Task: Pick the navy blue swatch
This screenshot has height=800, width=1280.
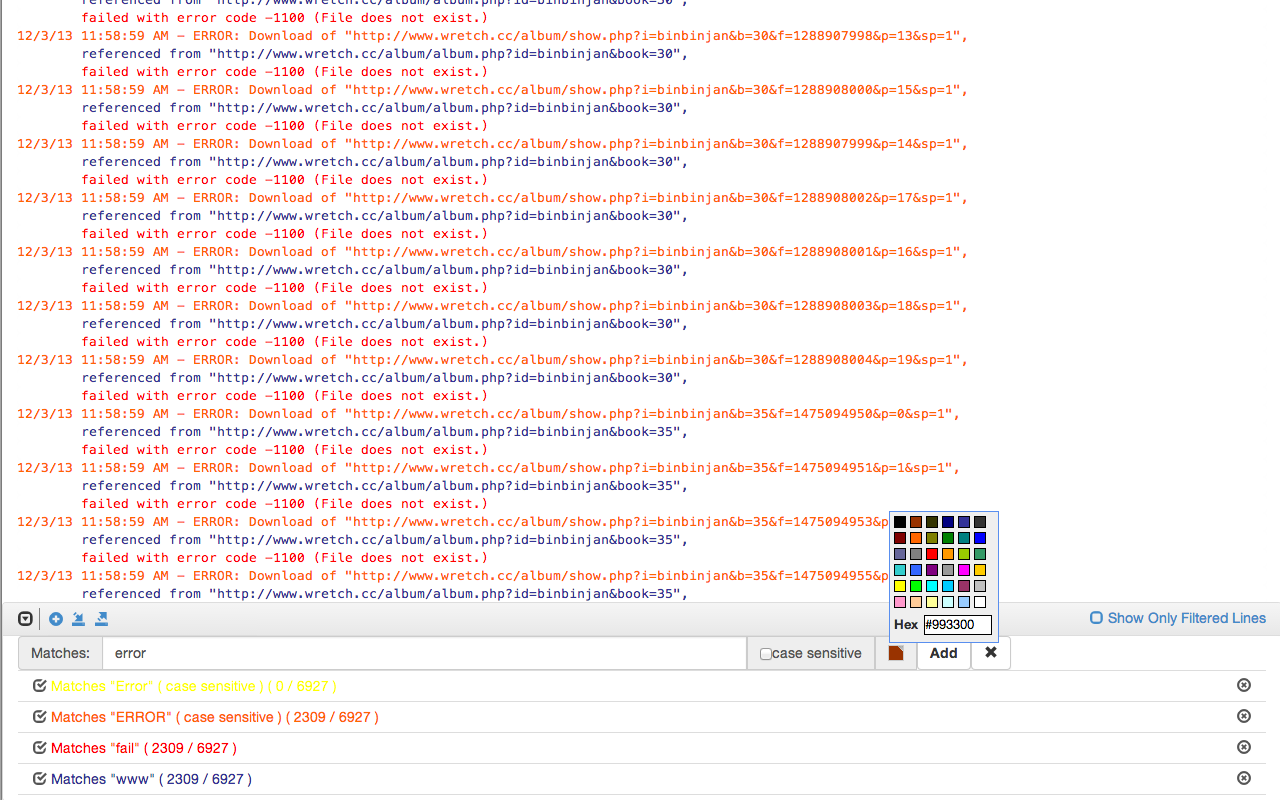Action: click(x=948, y=522)
